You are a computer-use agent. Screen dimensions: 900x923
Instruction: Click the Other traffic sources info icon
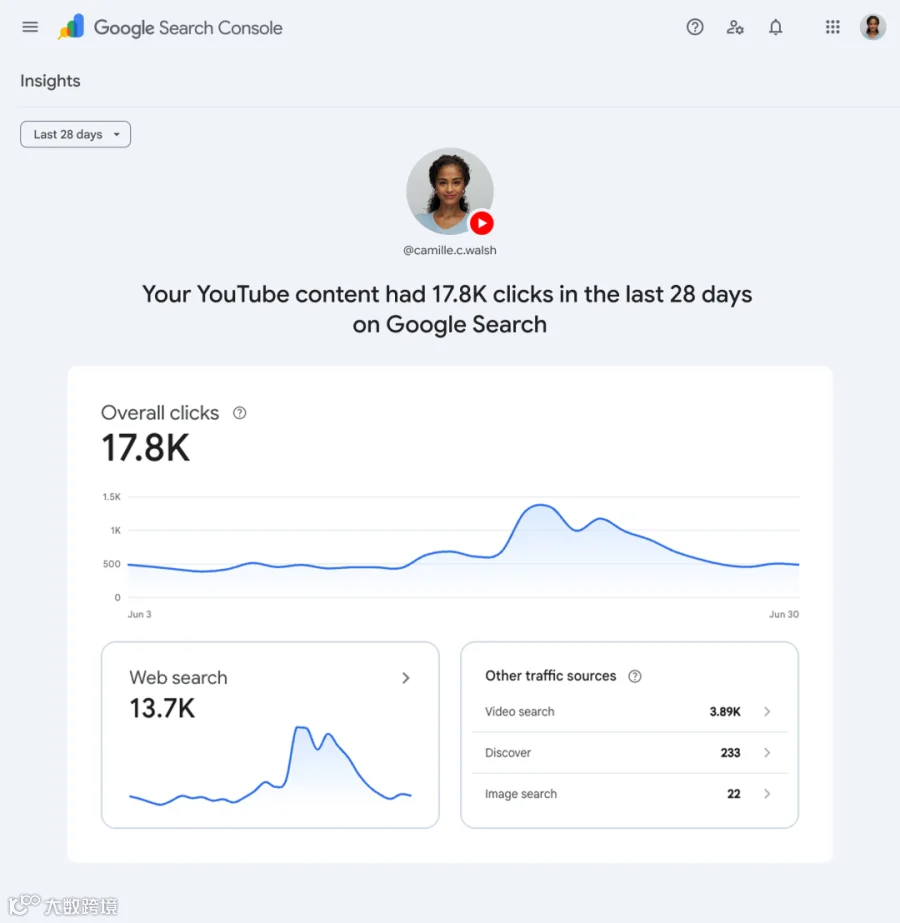635,676
